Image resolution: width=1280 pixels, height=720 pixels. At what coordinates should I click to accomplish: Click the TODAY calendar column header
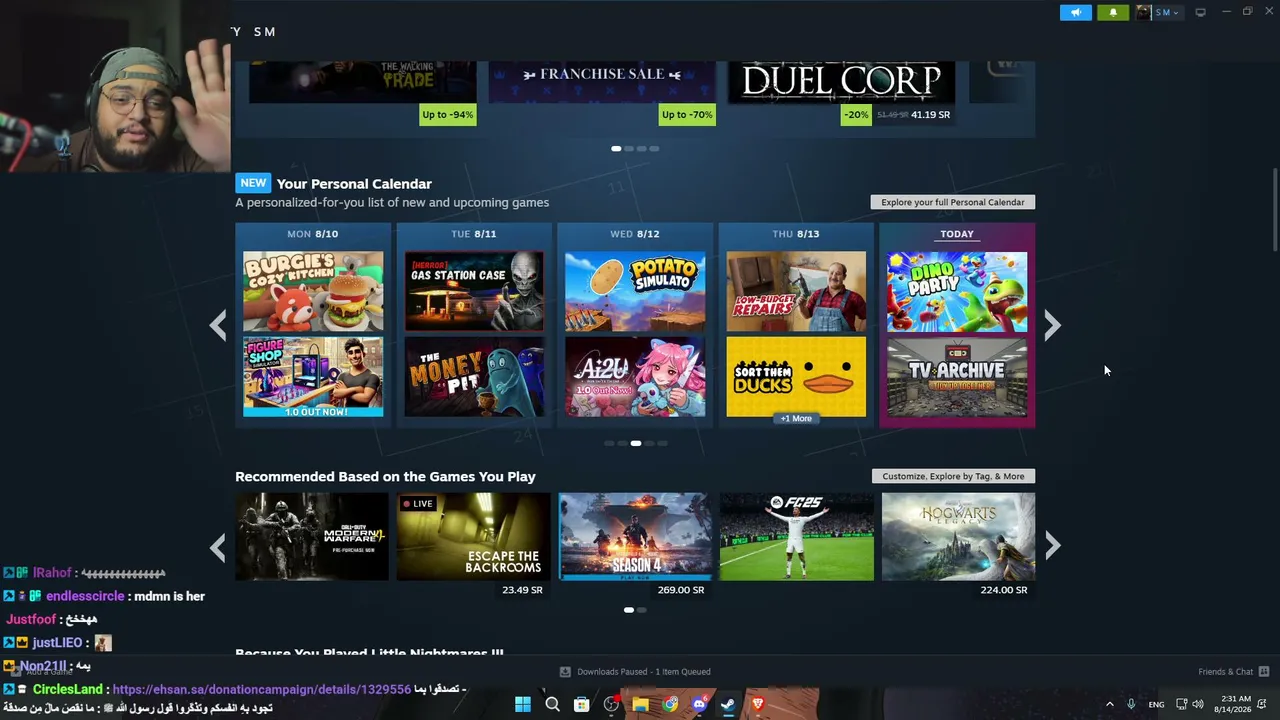[957, 234]
